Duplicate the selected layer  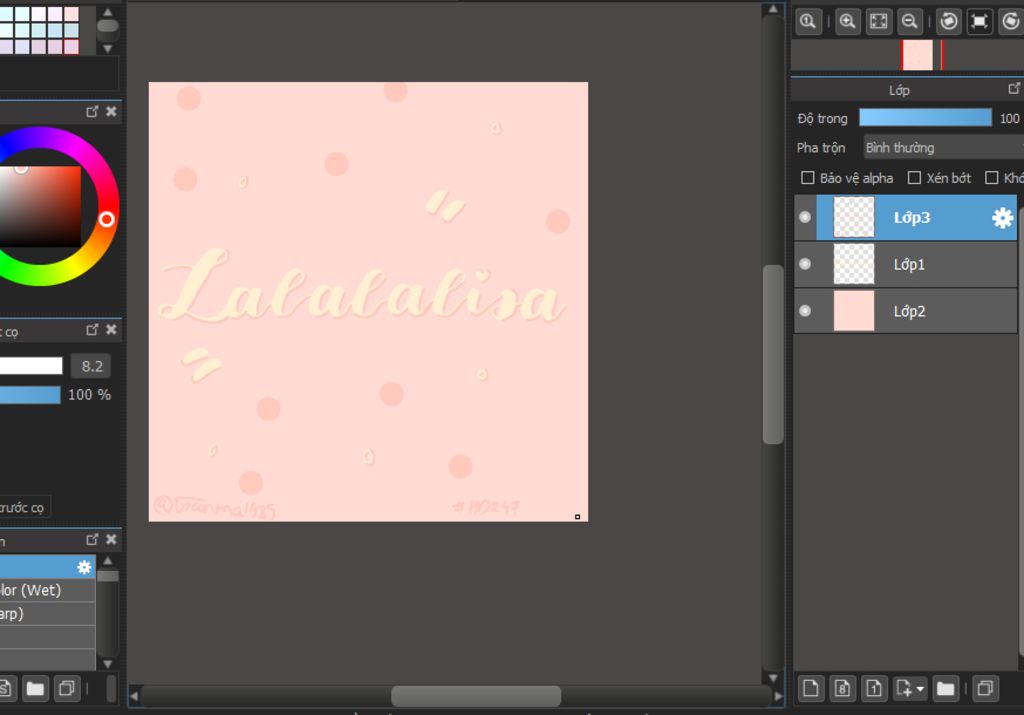985,688
